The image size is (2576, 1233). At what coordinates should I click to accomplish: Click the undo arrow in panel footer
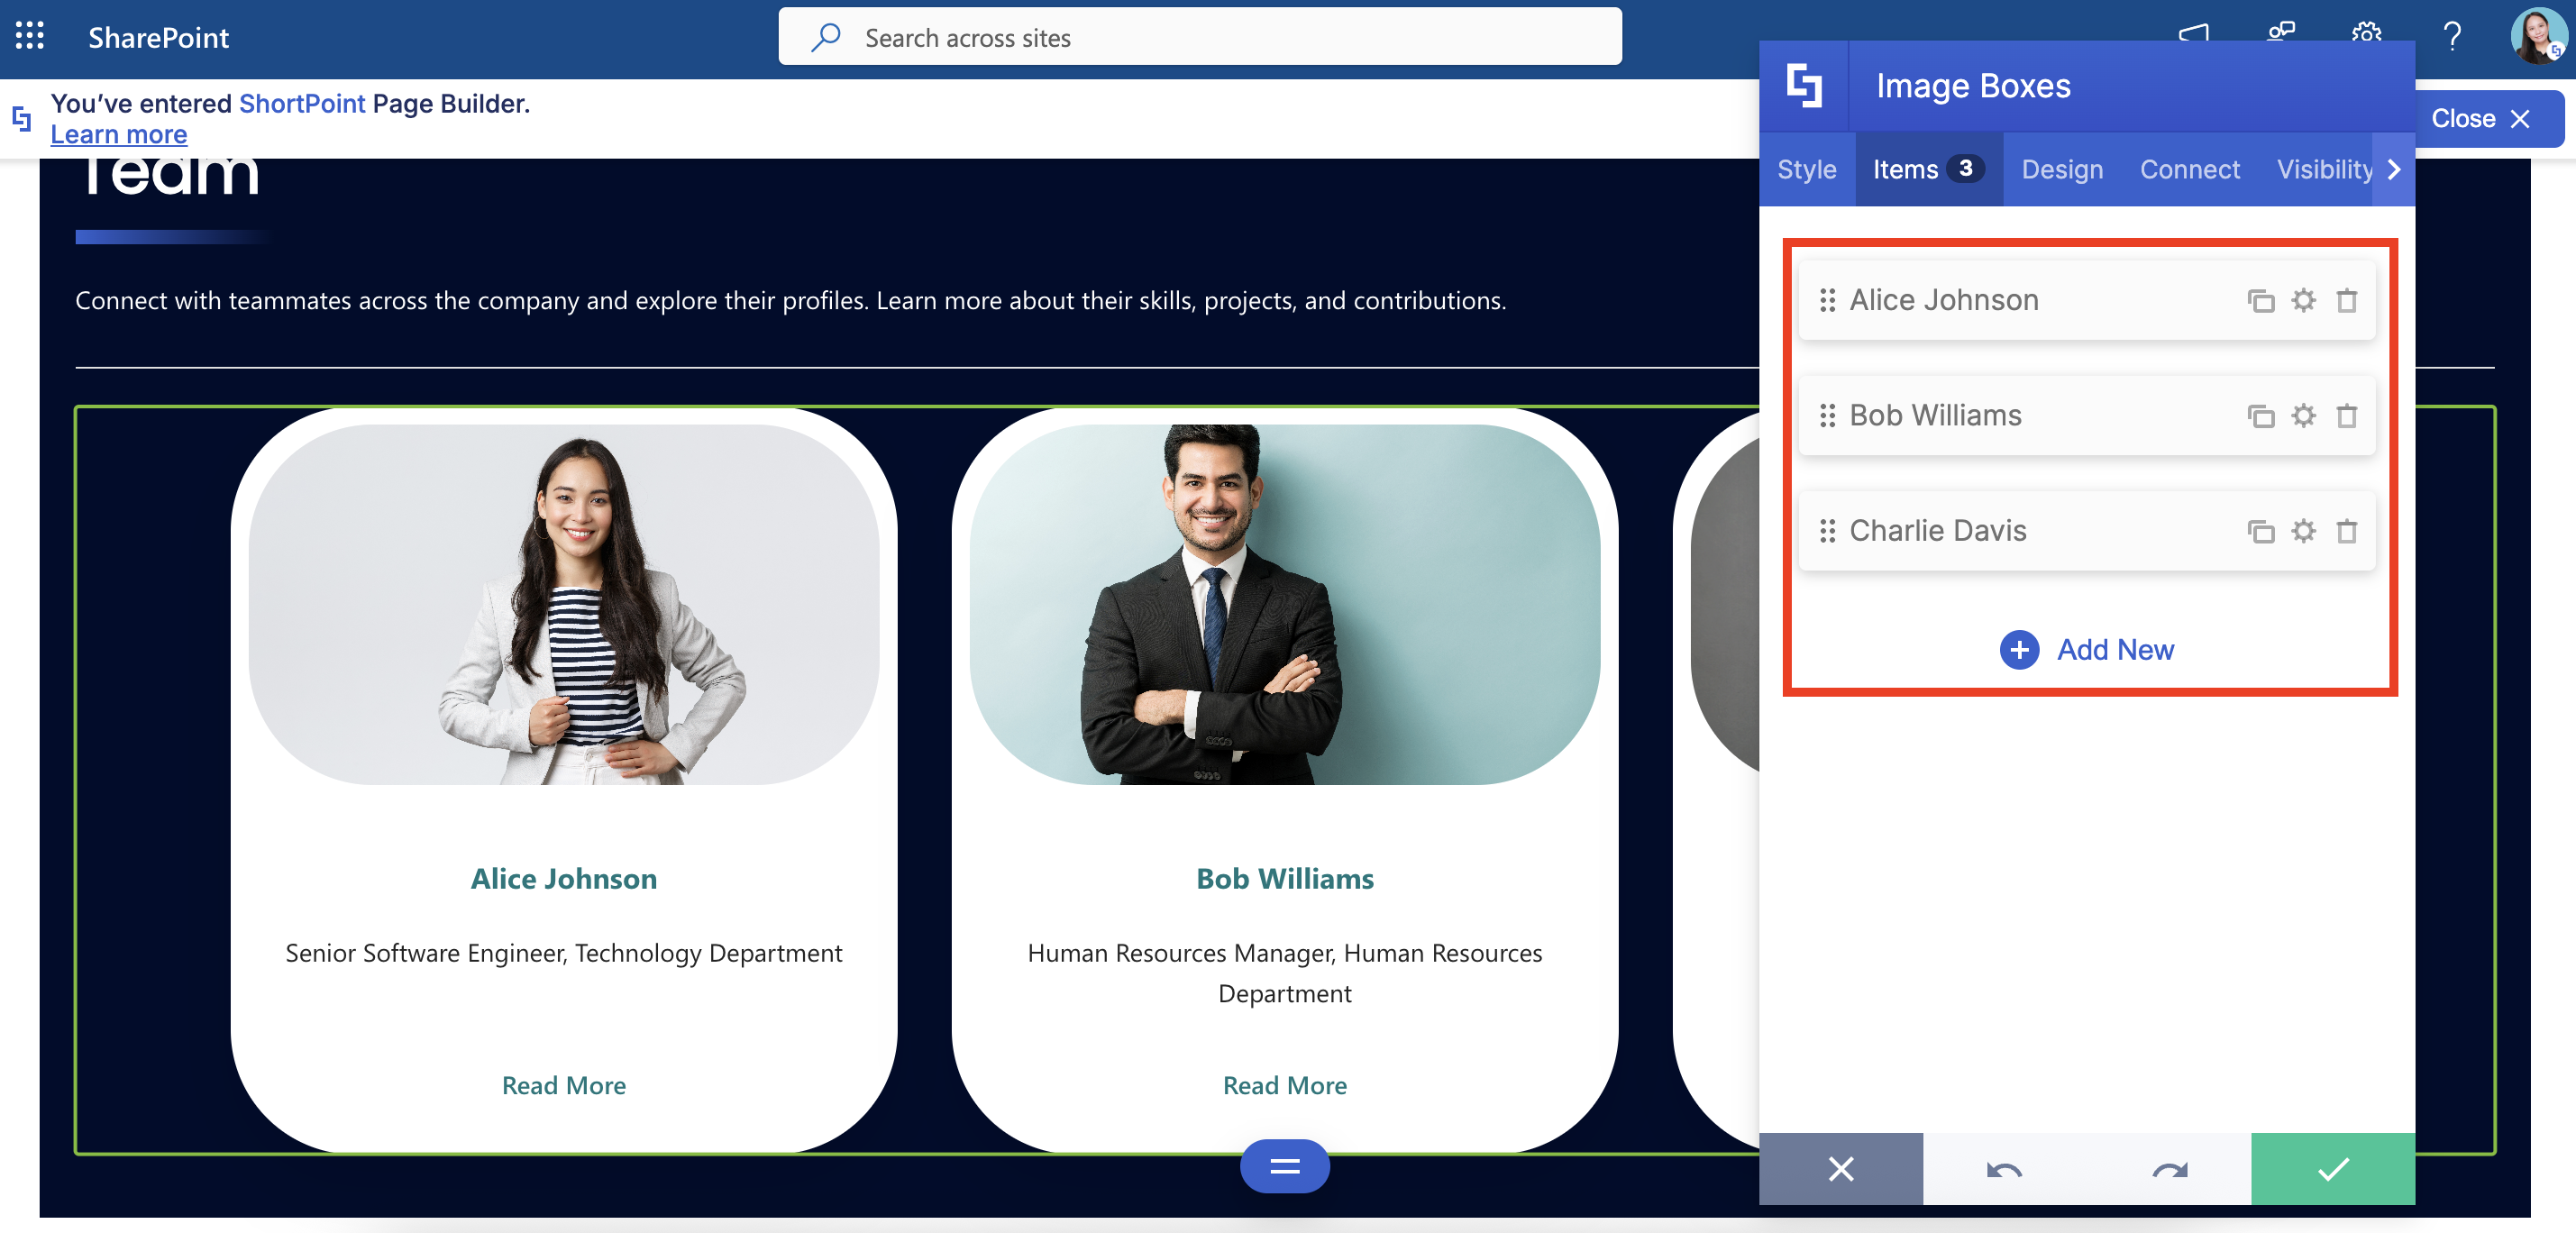[x=2003, y=1168]
